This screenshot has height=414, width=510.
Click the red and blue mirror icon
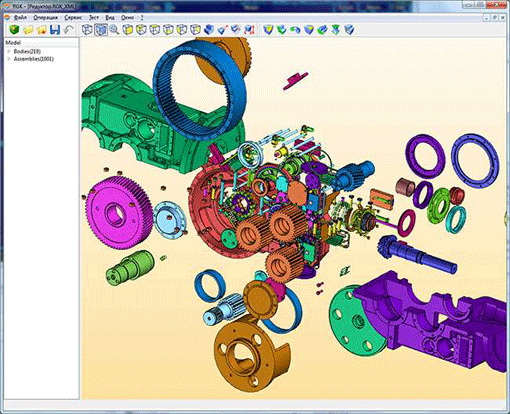pyautogui.click(x=249, y=30)
